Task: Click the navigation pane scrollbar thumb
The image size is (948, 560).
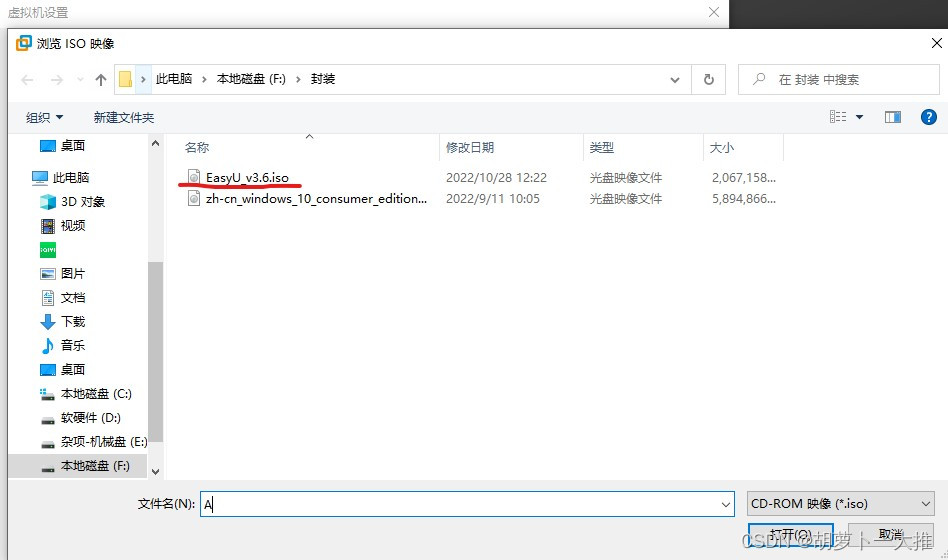Action: coord(155,351)
